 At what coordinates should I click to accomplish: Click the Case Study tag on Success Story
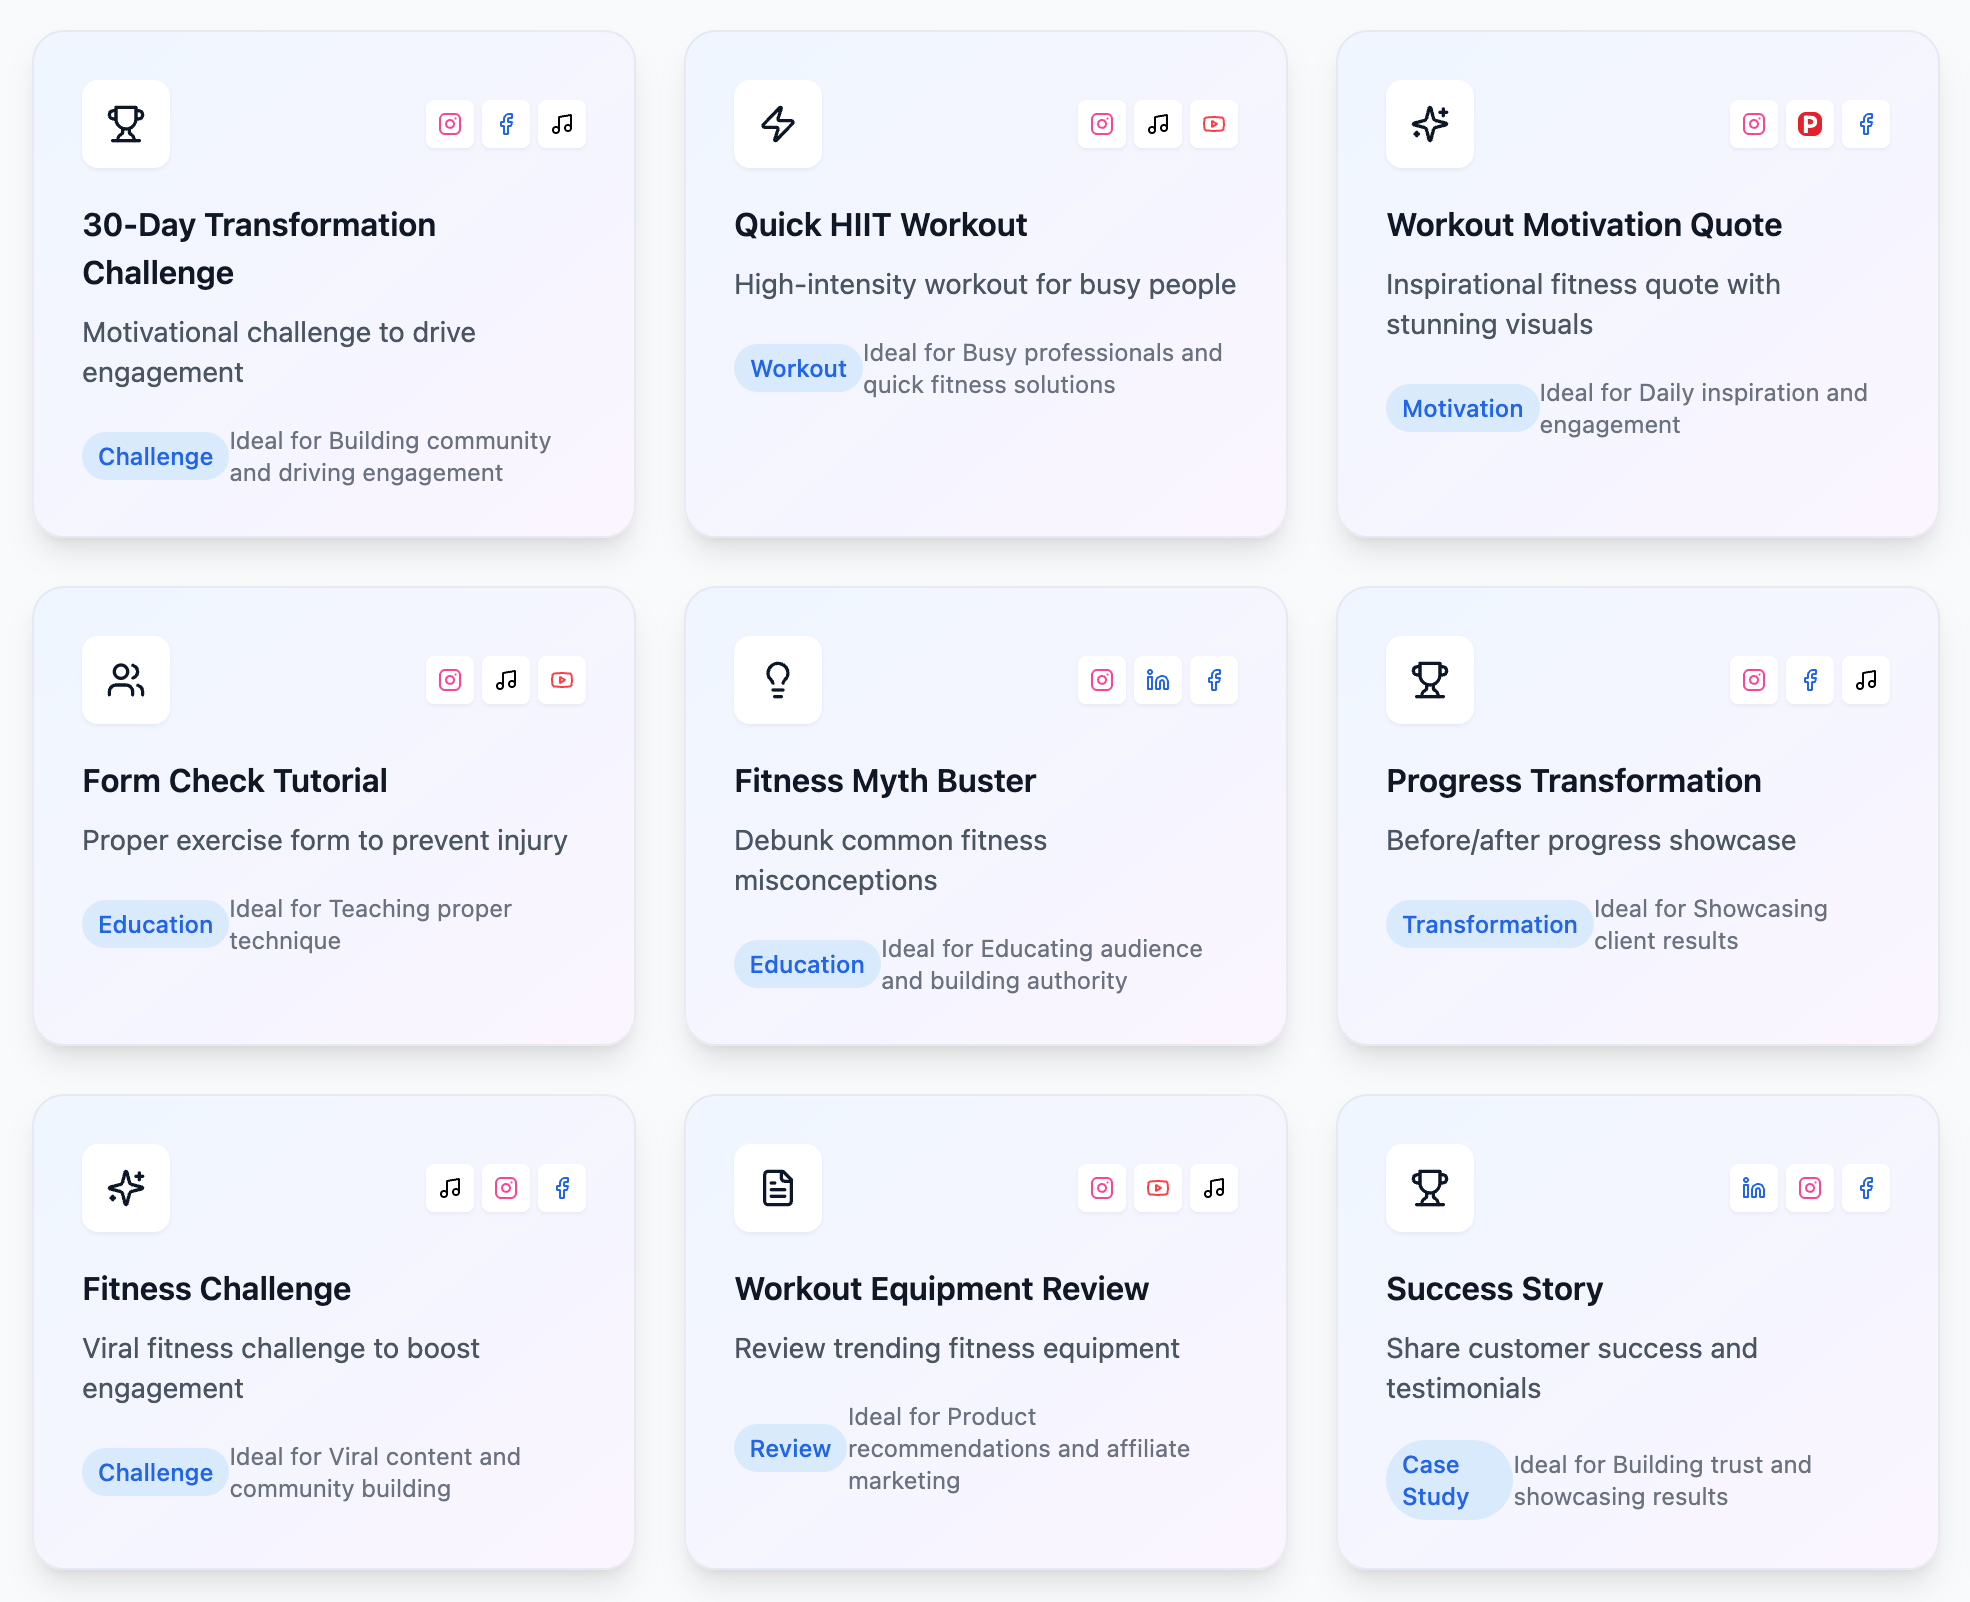(x=1447, y=1479)
